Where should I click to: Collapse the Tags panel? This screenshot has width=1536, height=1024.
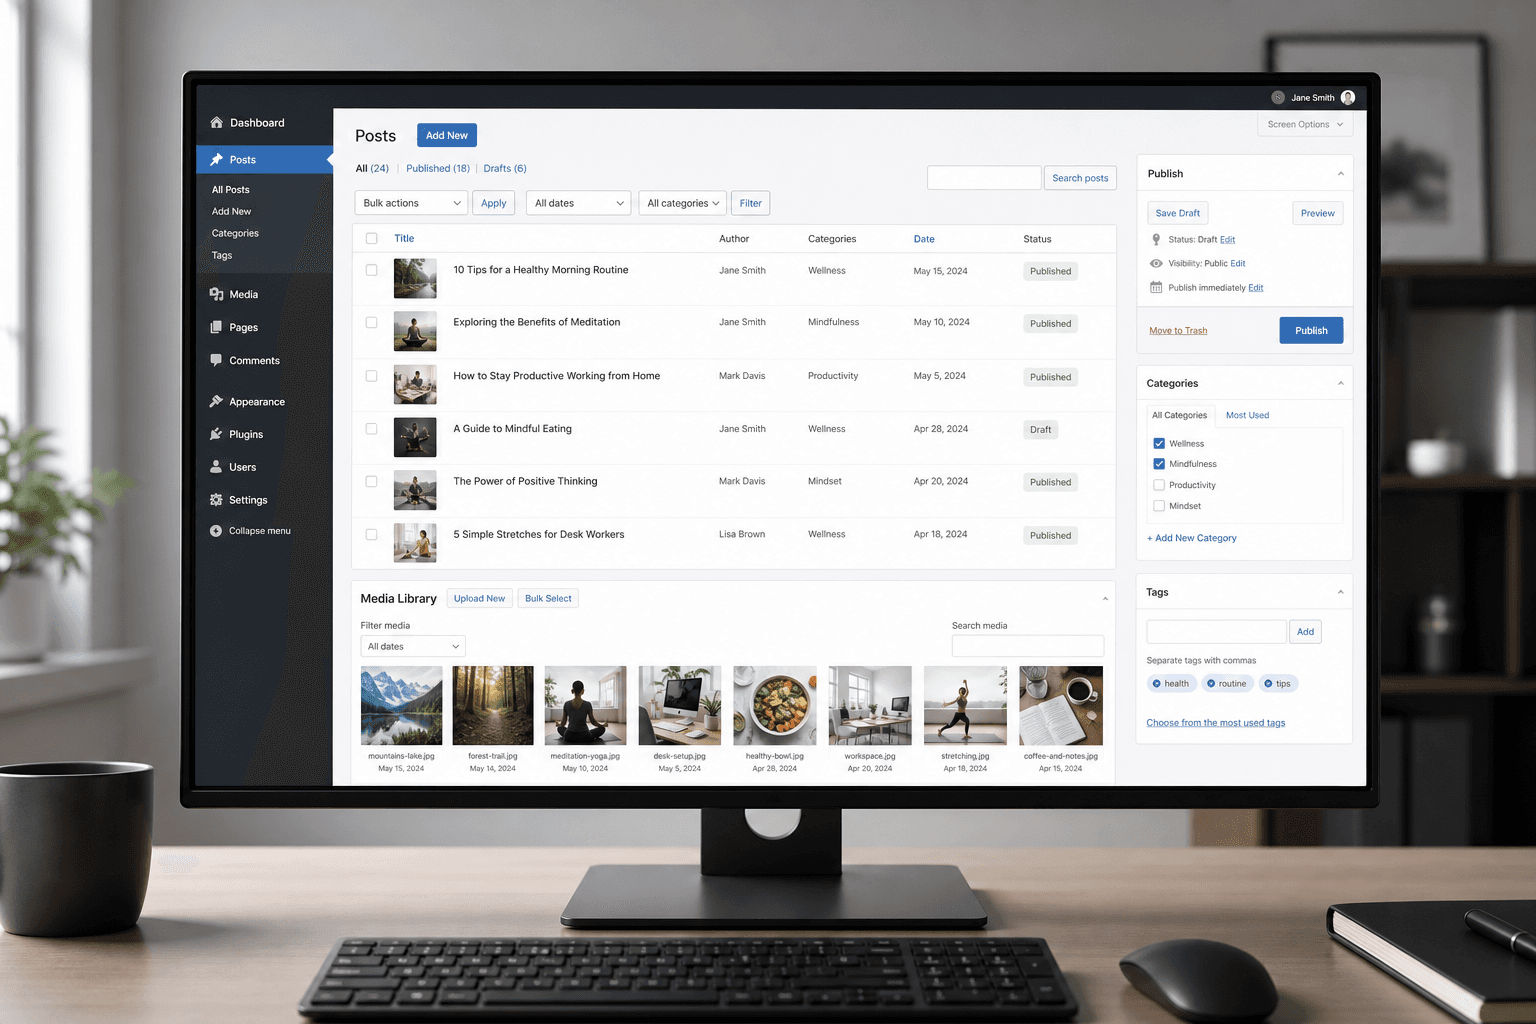(1341, 592)
